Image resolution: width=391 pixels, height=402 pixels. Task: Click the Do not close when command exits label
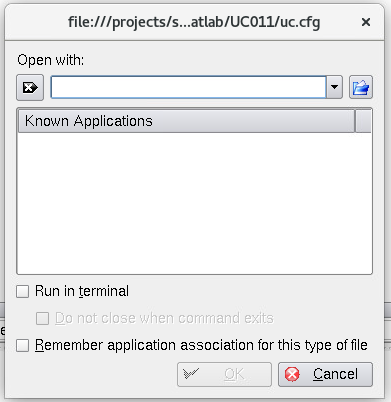(164, 318)
